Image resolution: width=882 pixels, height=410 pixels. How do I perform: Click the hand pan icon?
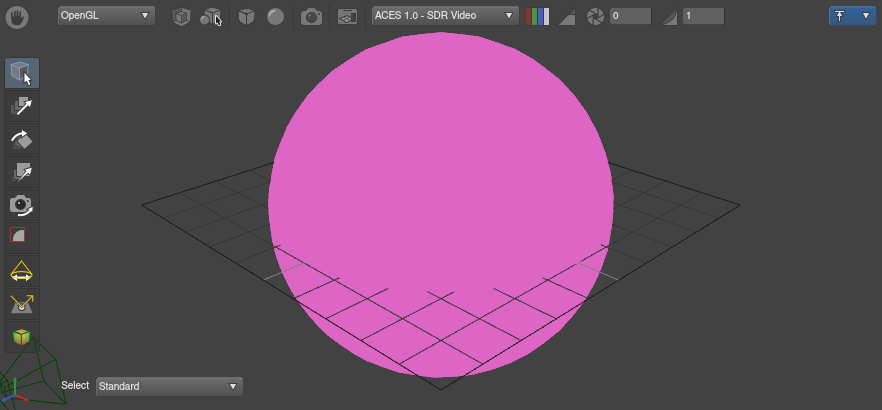(x=18, y=16)
